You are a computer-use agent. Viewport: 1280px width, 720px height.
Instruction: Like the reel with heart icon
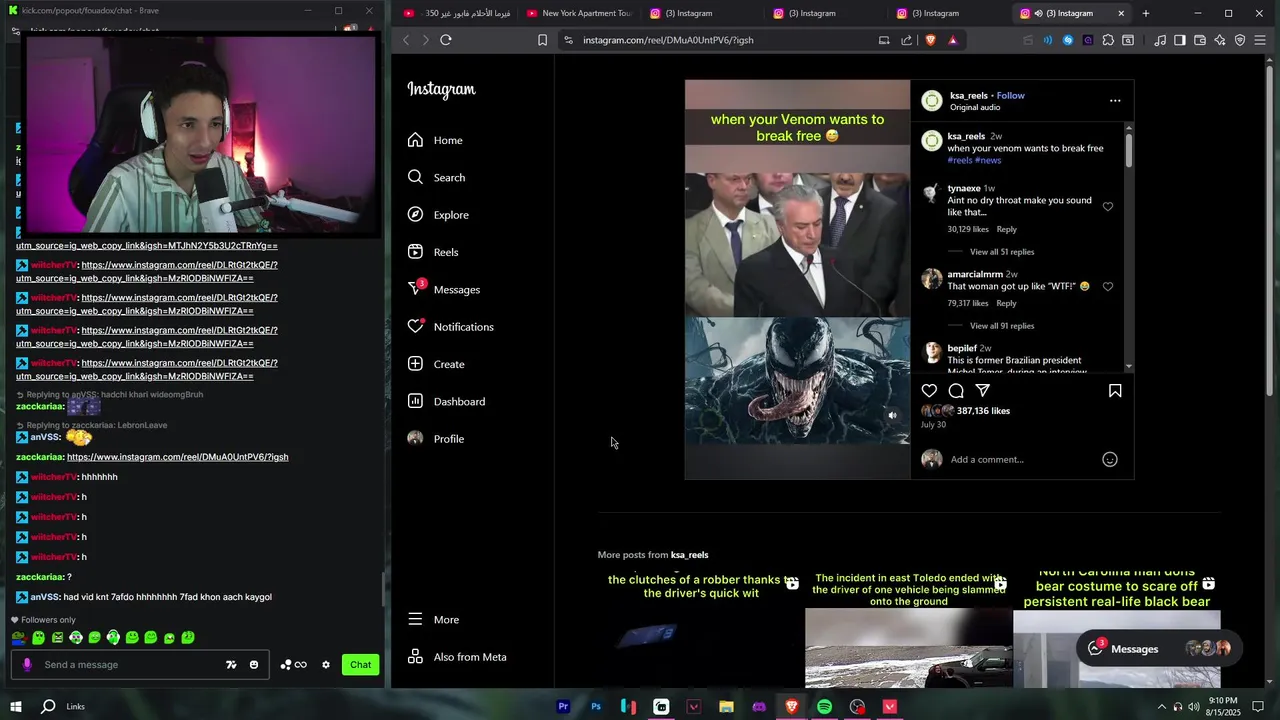pyautogui.click(x=930, y=391)
